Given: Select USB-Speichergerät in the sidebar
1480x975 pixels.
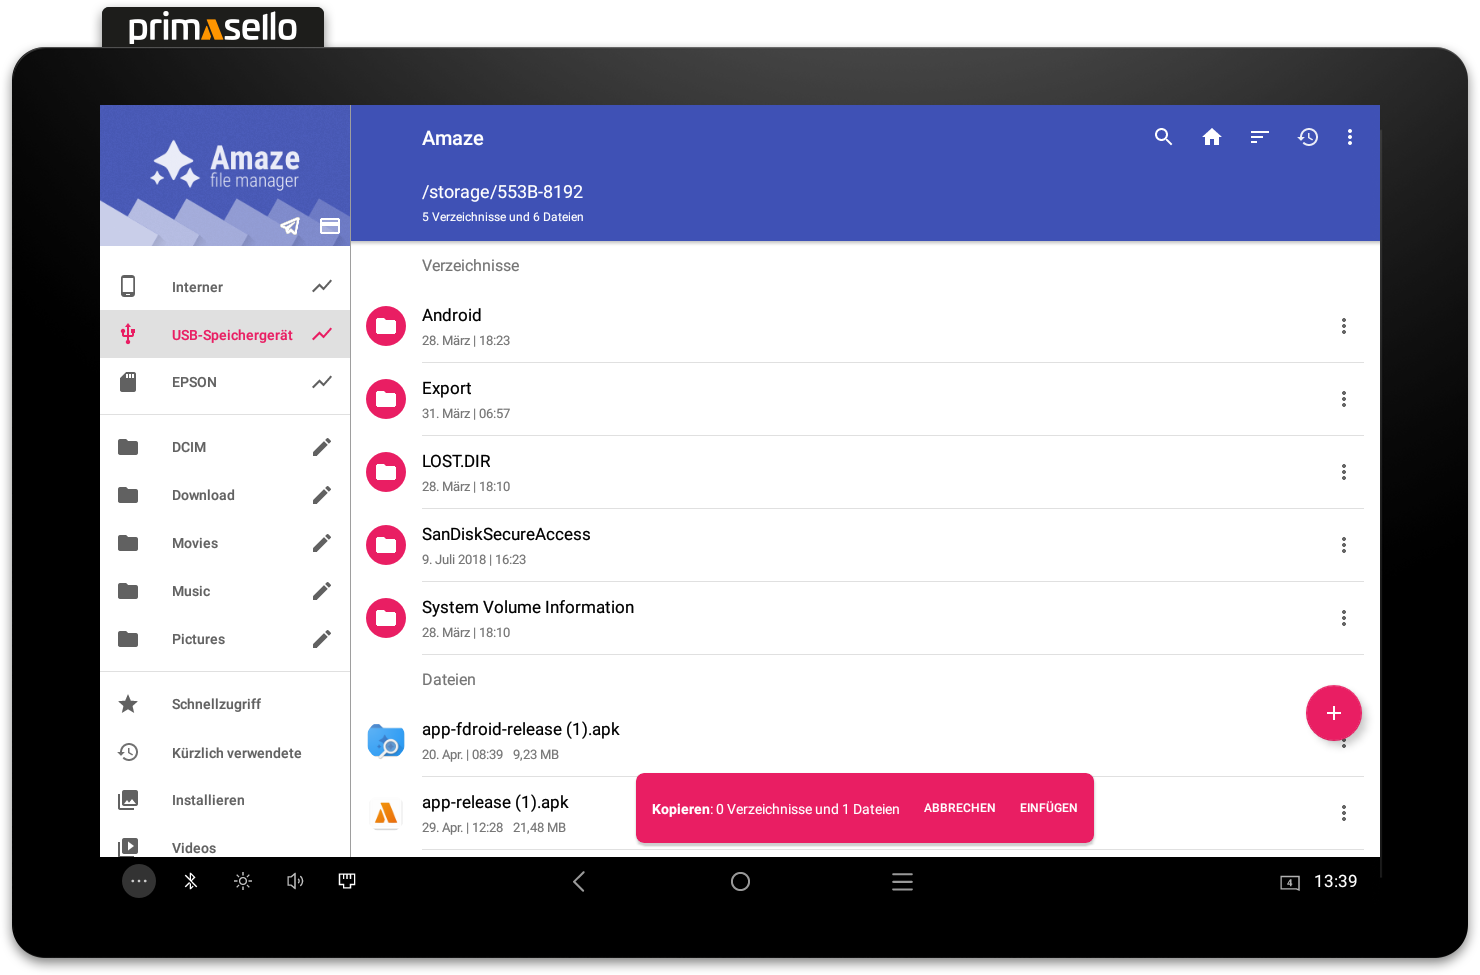Looking at the screenshot, I should (231, 335).
